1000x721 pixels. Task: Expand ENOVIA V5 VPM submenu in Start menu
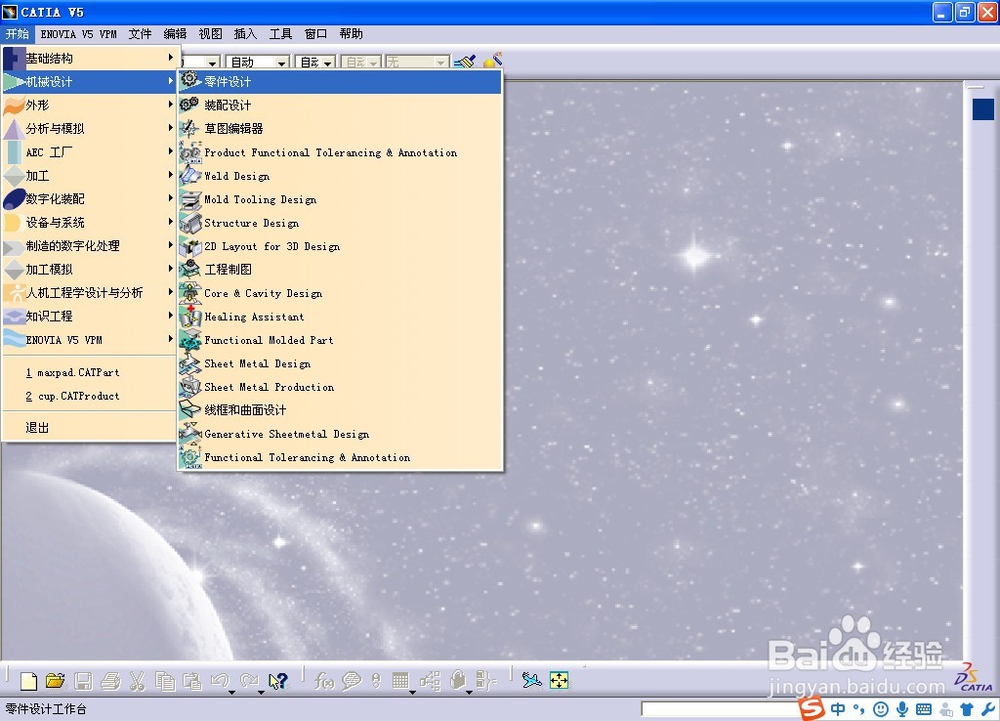point(89,340)
